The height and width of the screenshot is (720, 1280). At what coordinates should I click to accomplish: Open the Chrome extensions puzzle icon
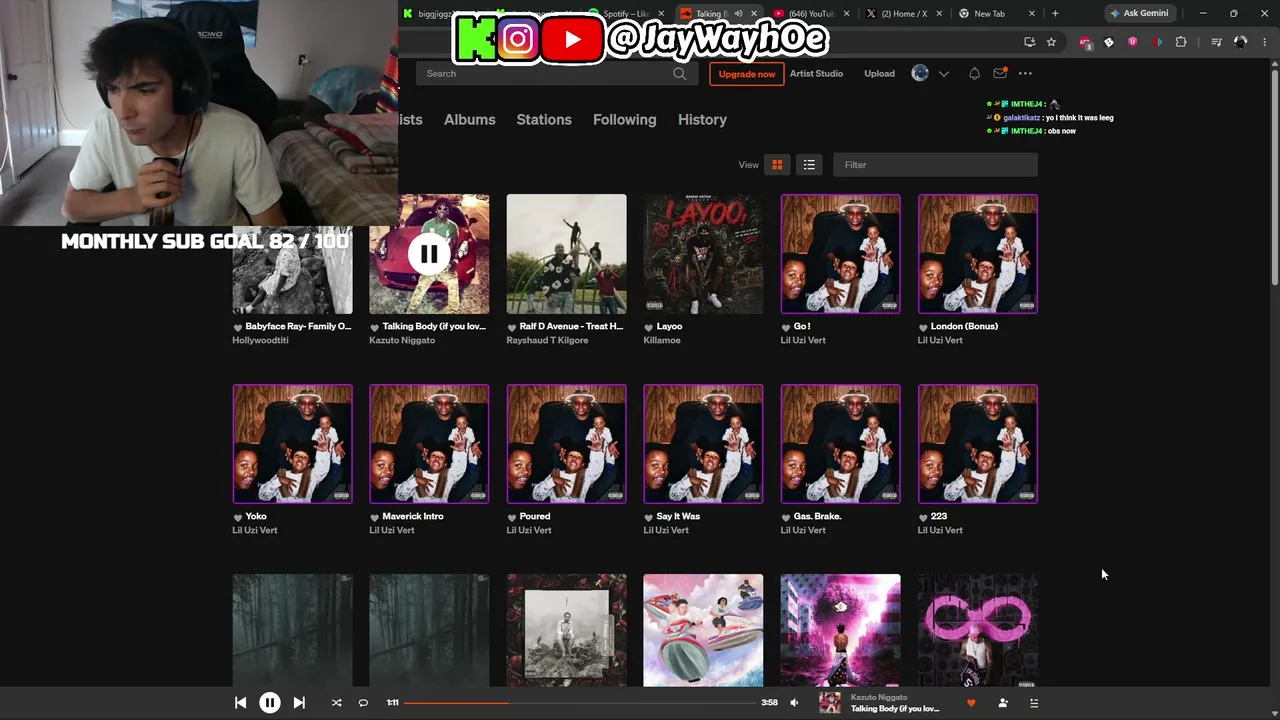click(1181, 42)
